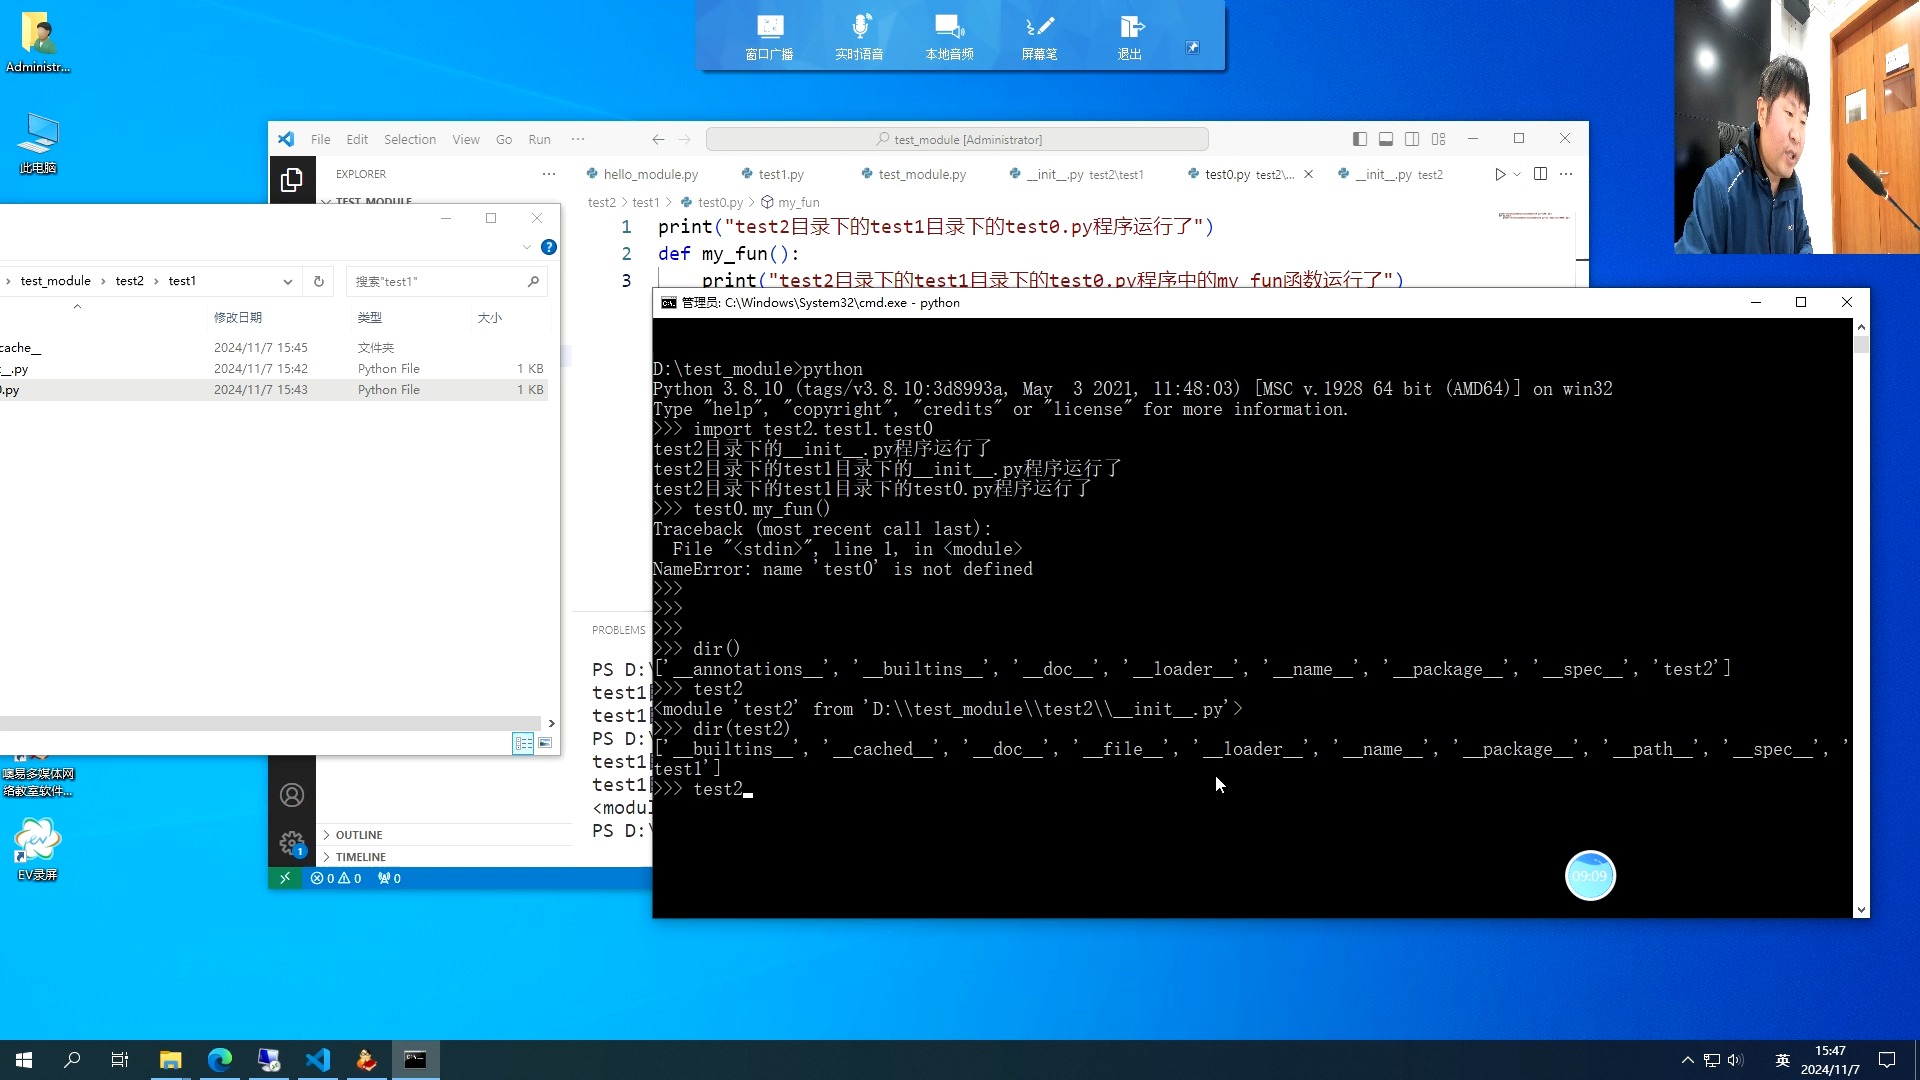Screen dimensions: 1920x1080
Task: Select the test_module.py tab
Action: point(922,173)
